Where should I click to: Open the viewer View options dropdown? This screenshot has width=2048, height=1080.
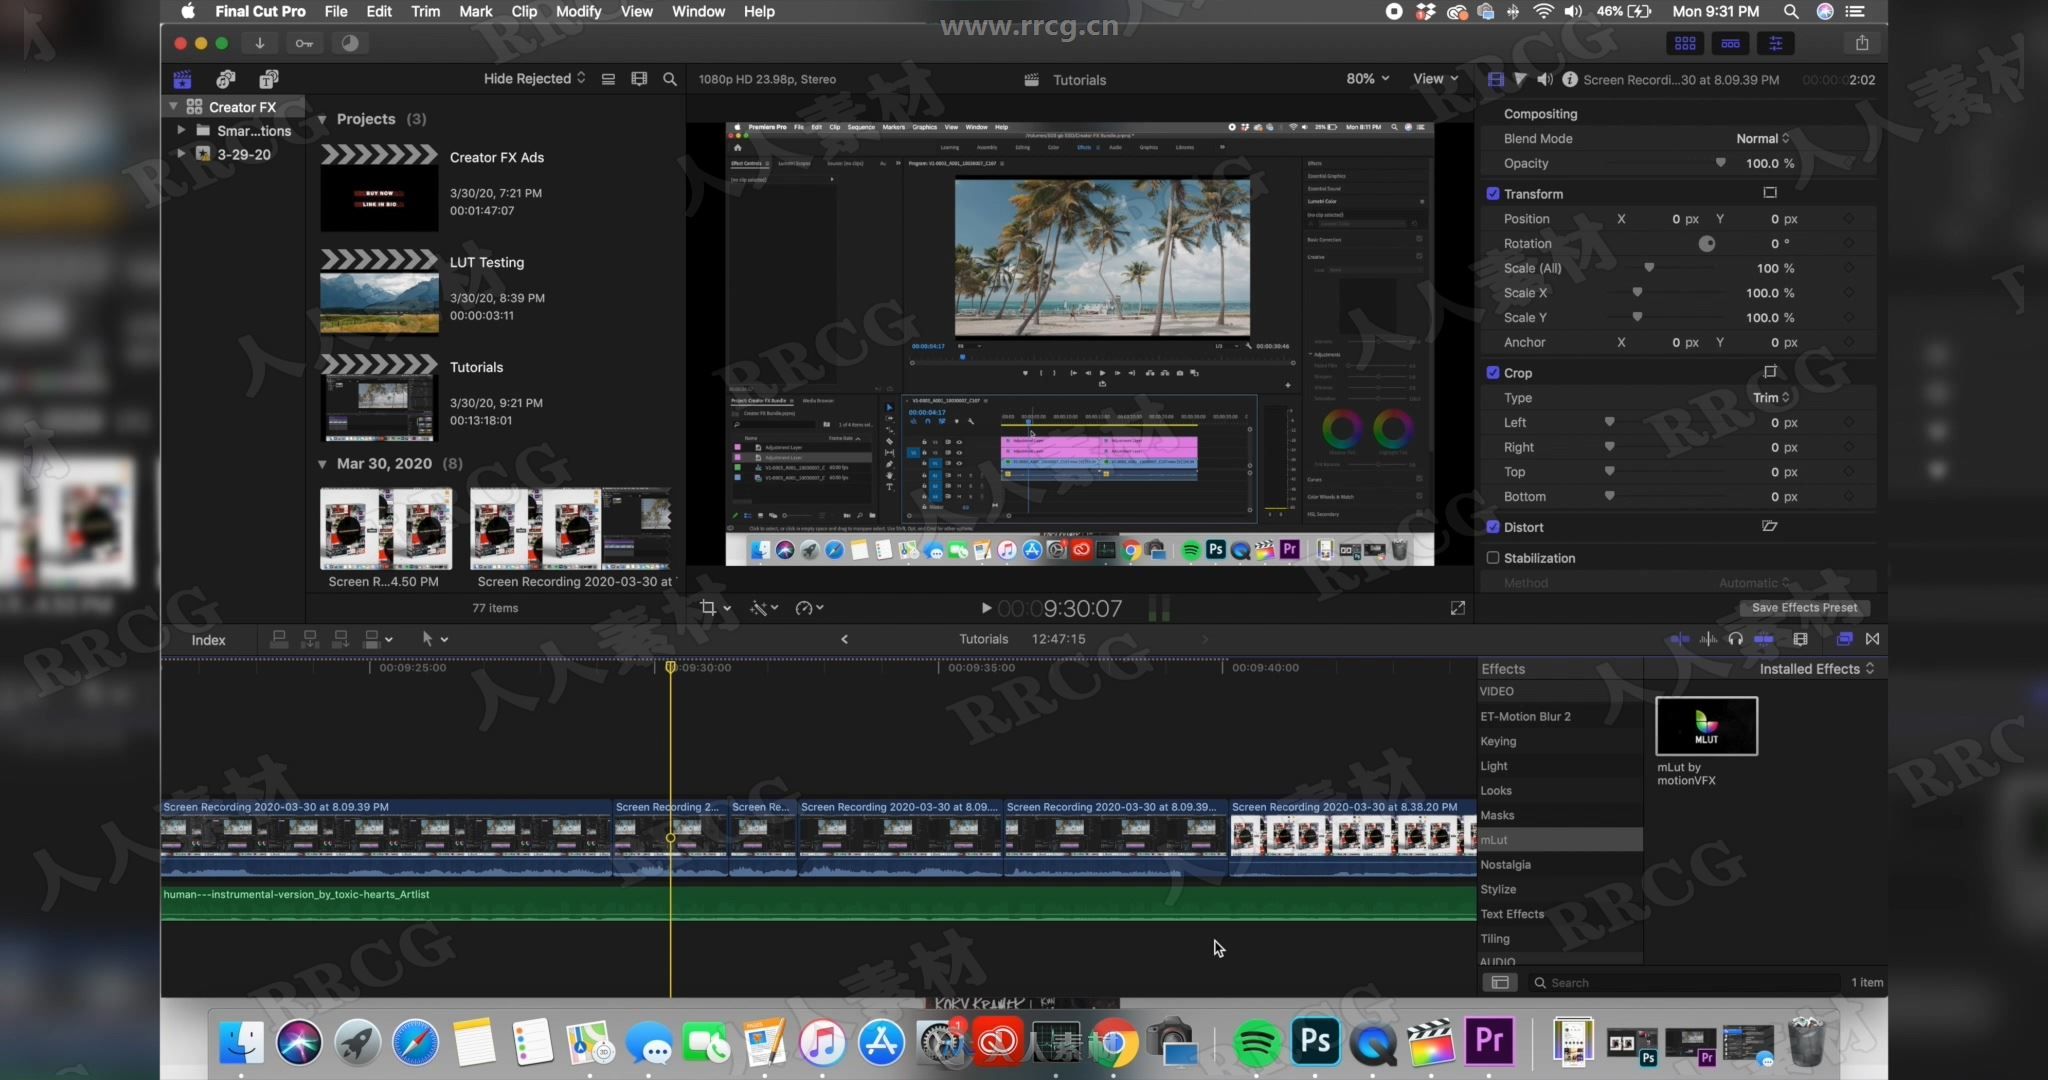tap(1435, 79)
